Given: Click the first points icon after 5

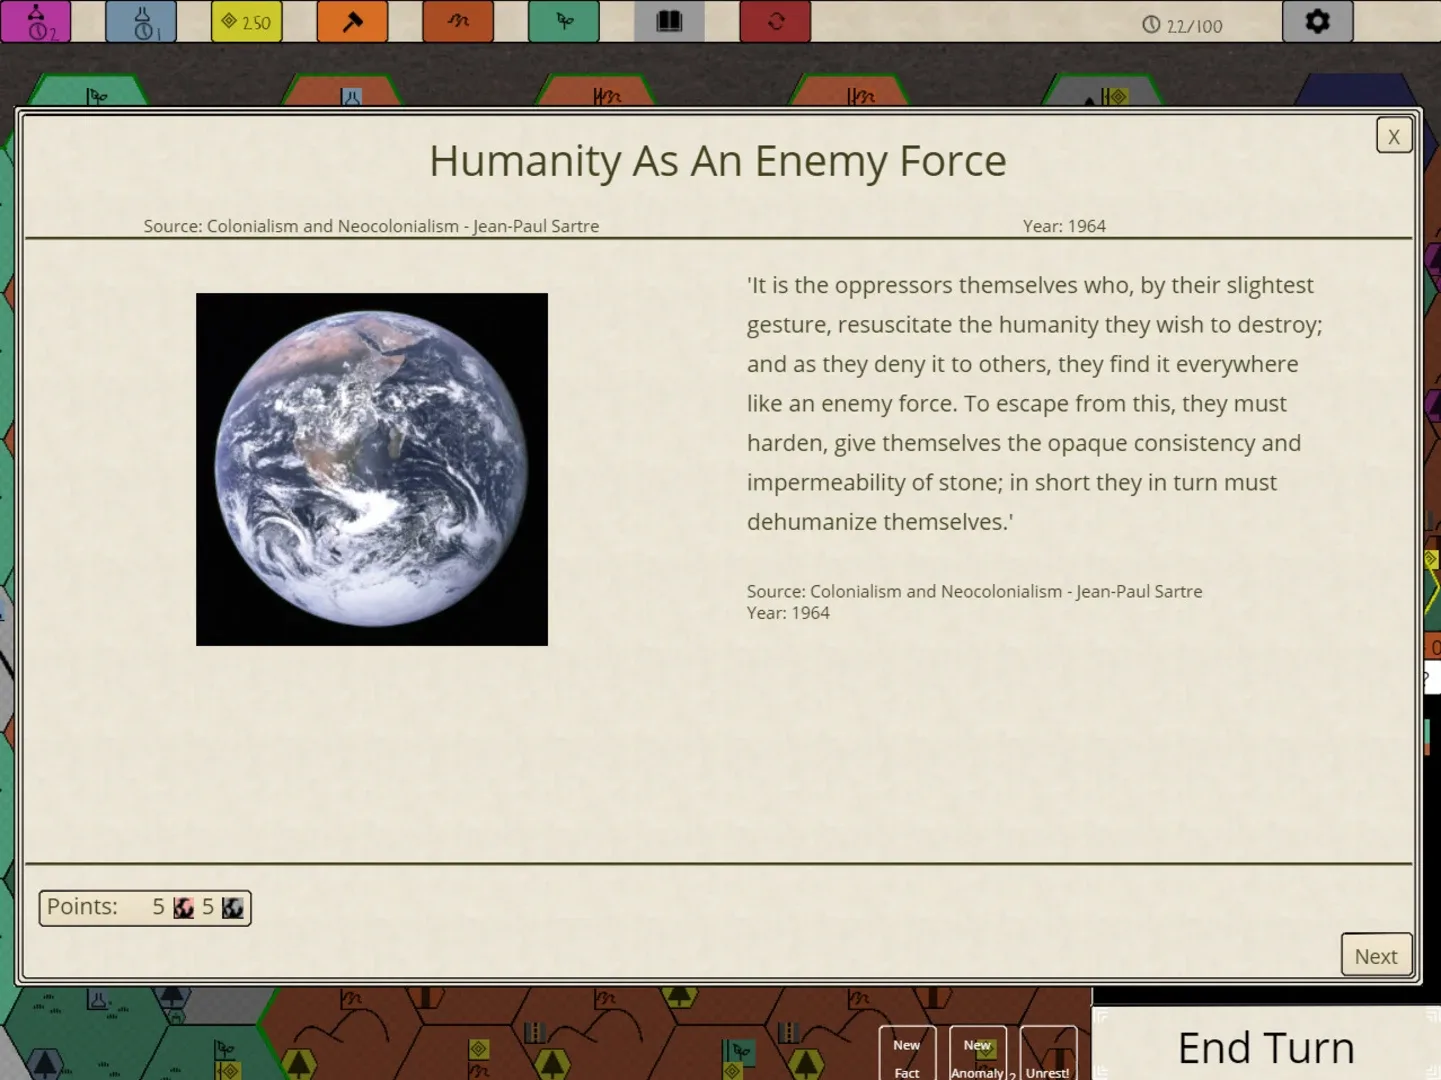Looking at the screenshot, I should (184, 908).
